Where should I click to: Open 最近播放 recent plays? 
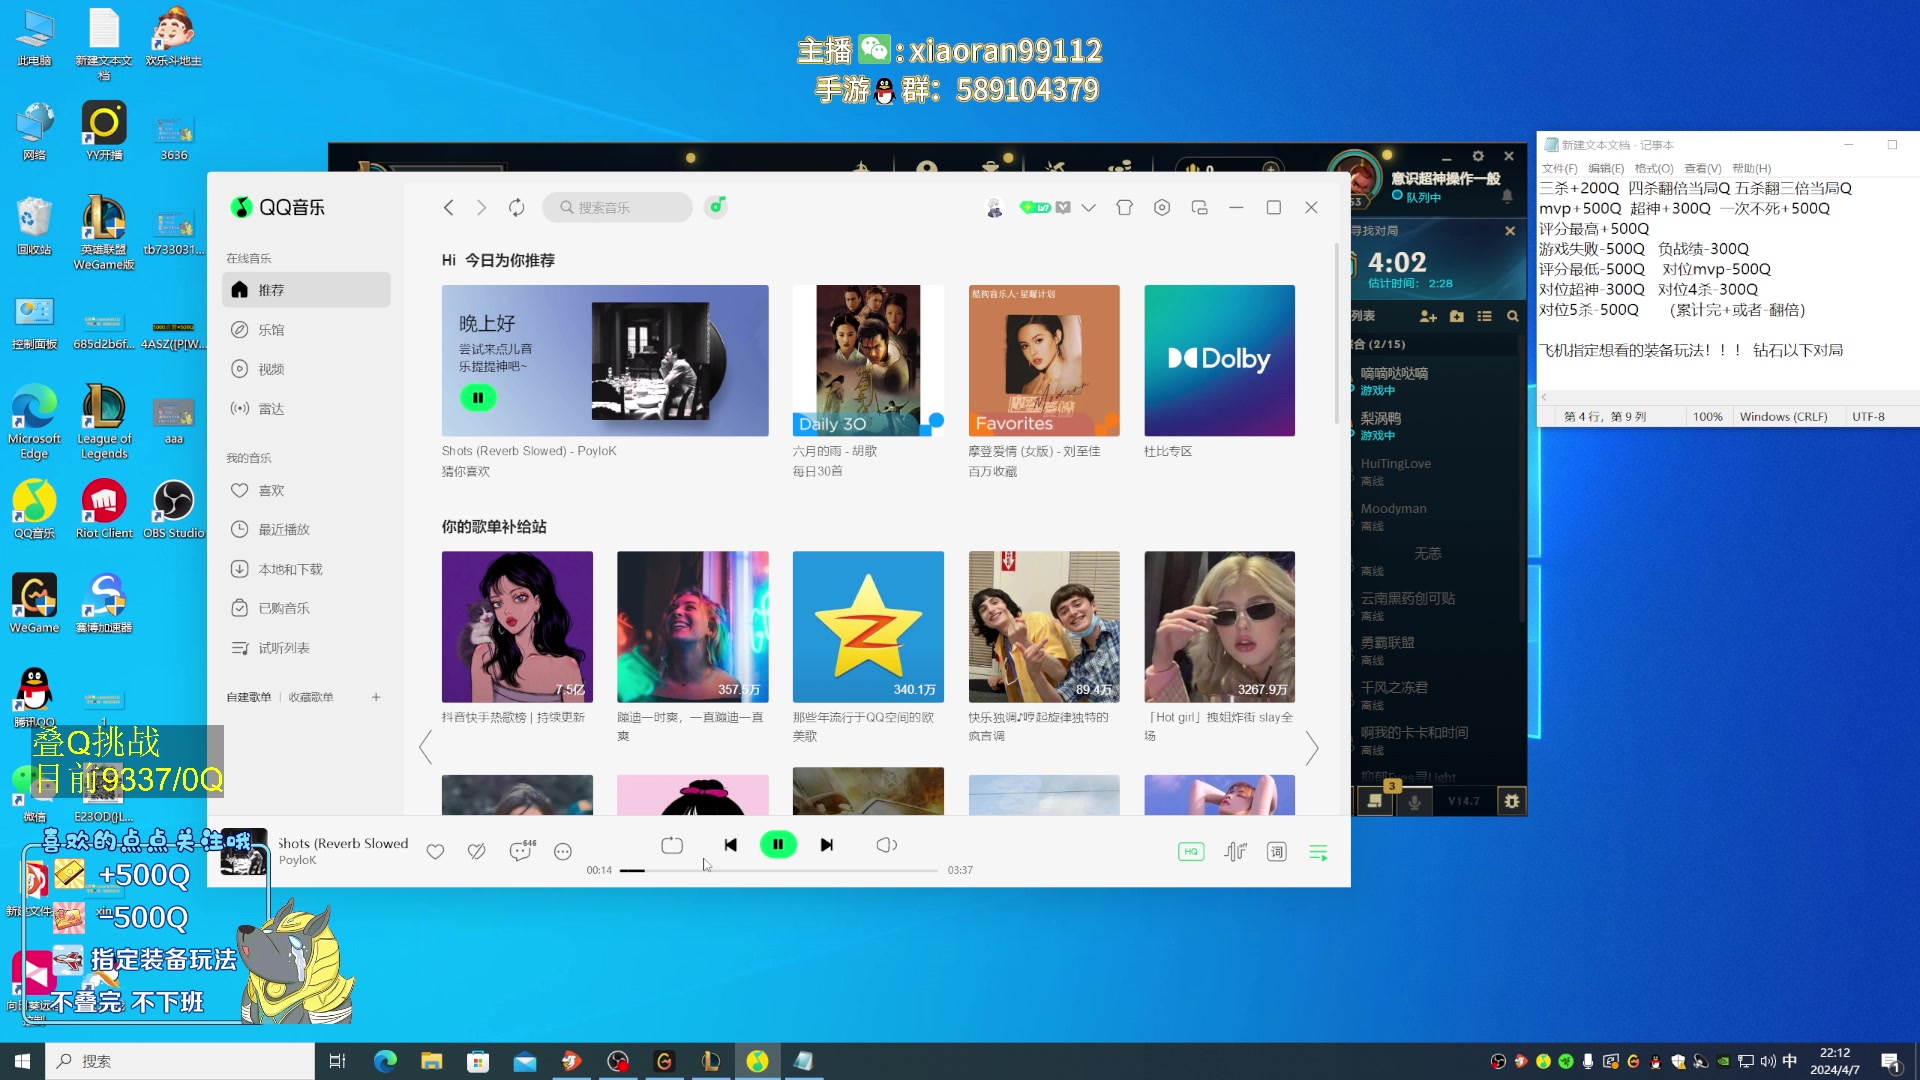click(x=306, y=529)
